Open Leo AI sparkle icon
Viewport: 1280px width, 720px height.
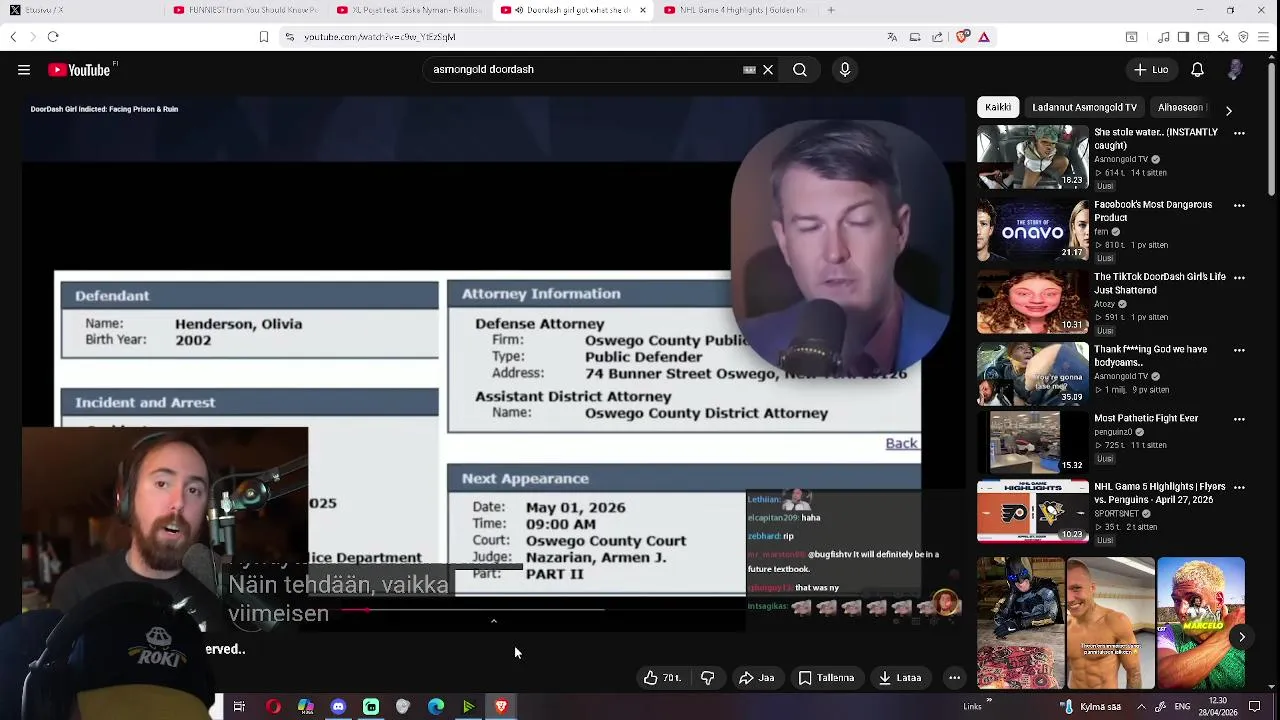pyautogui.click(x=1223, y=37)
